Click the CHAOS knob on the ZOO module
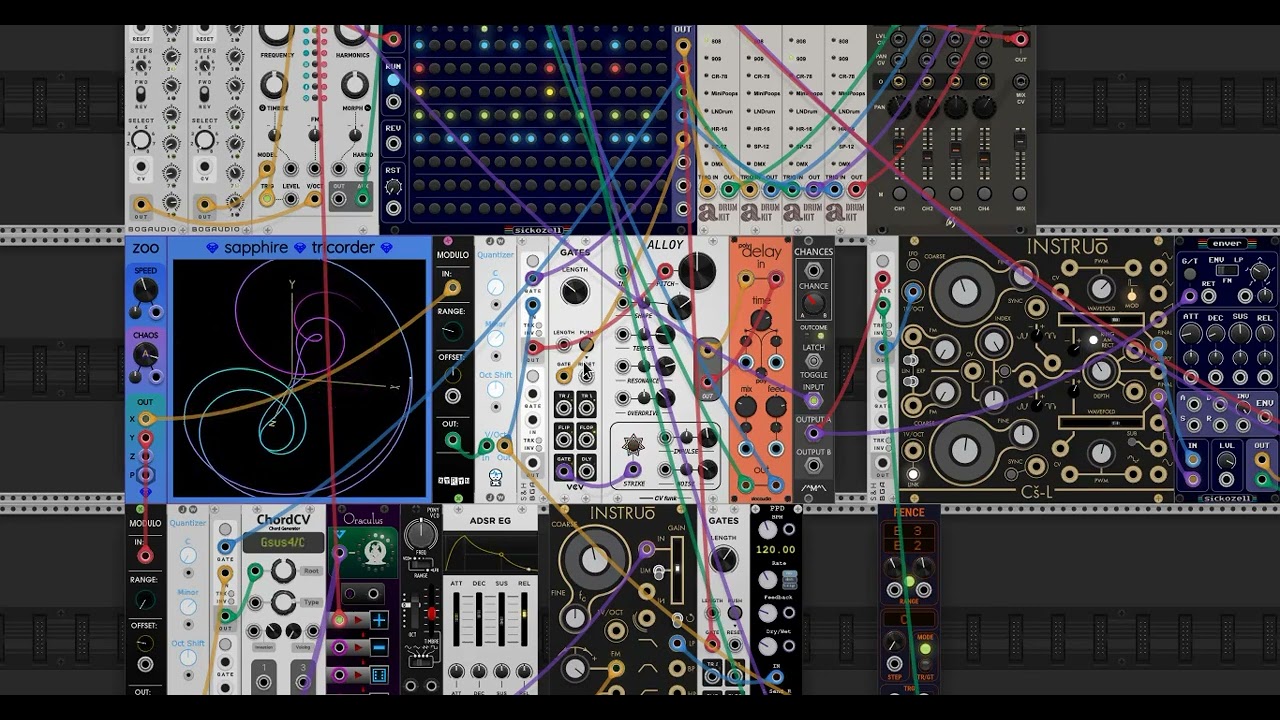The height and width of the screenshot is (720, 1280). point(146,354)
